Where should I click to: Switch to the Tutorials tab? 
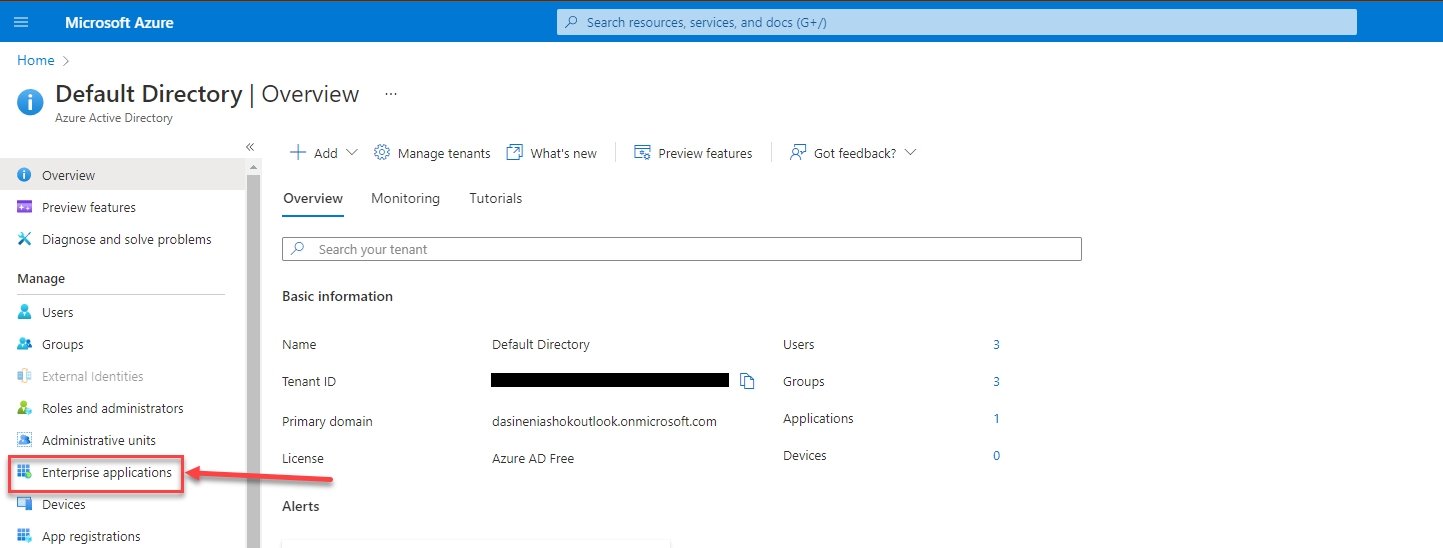496,198
